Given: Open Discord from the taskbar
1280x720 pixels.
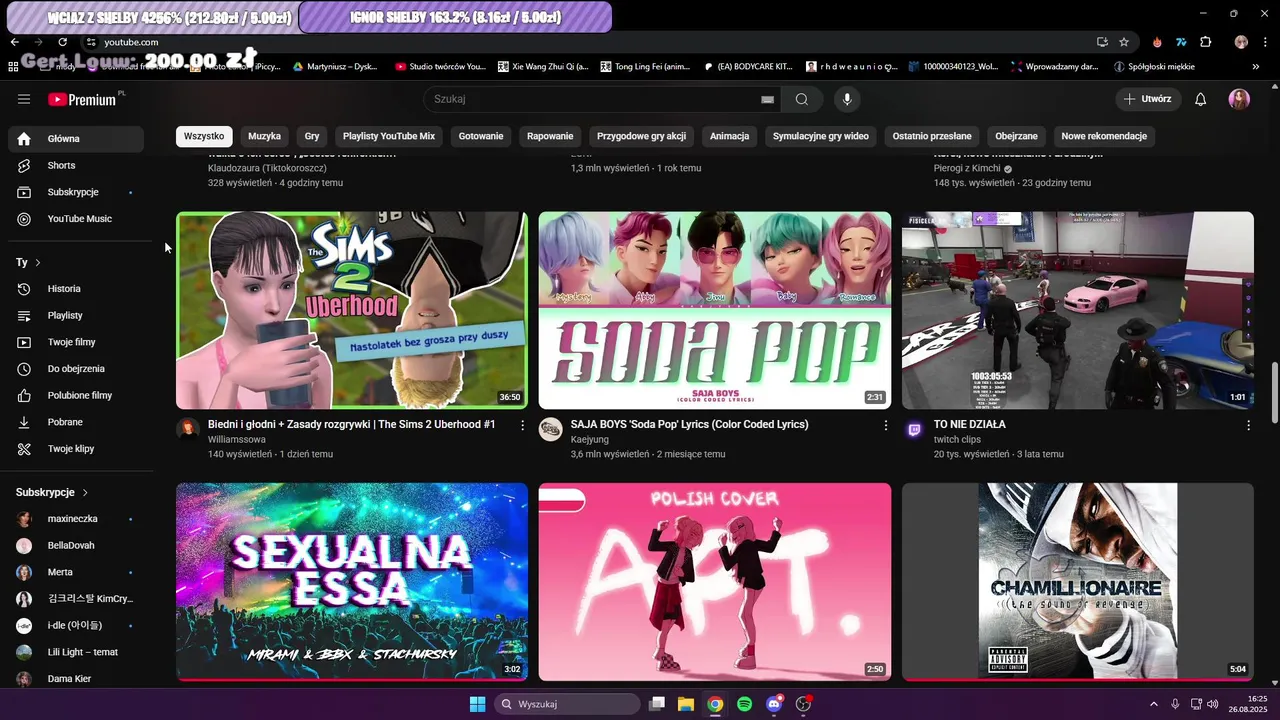Looking at the screenshot, I should coord(773,704).
